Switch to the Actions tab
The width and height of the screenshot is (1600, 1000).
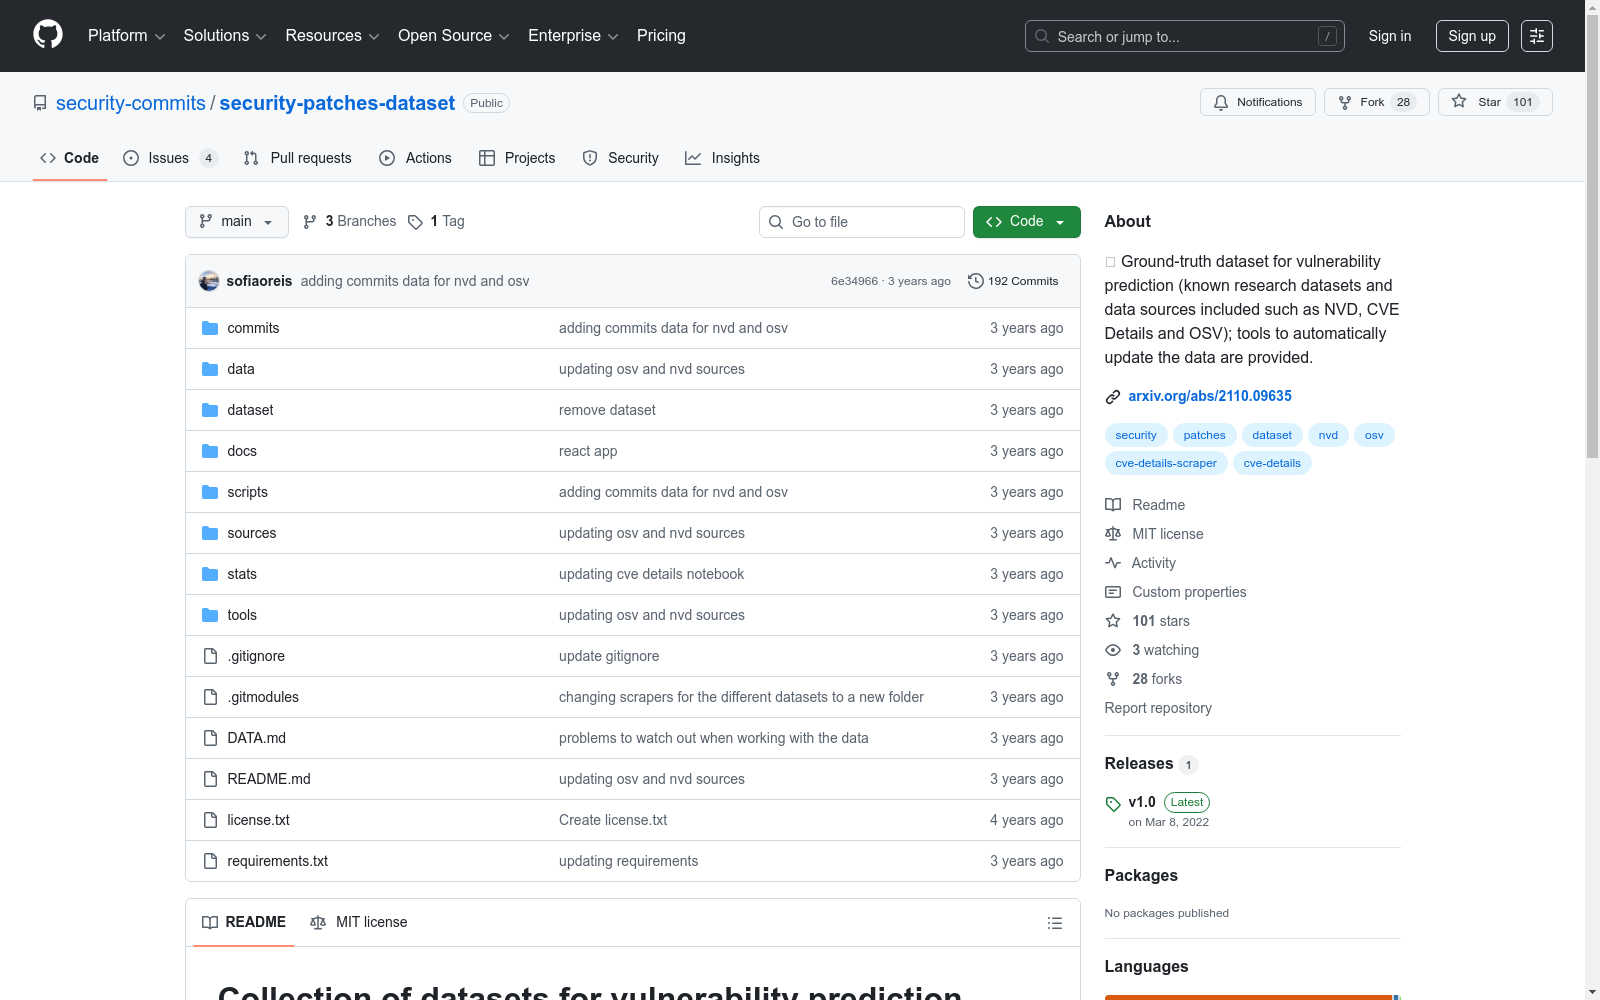pos(415,158)
